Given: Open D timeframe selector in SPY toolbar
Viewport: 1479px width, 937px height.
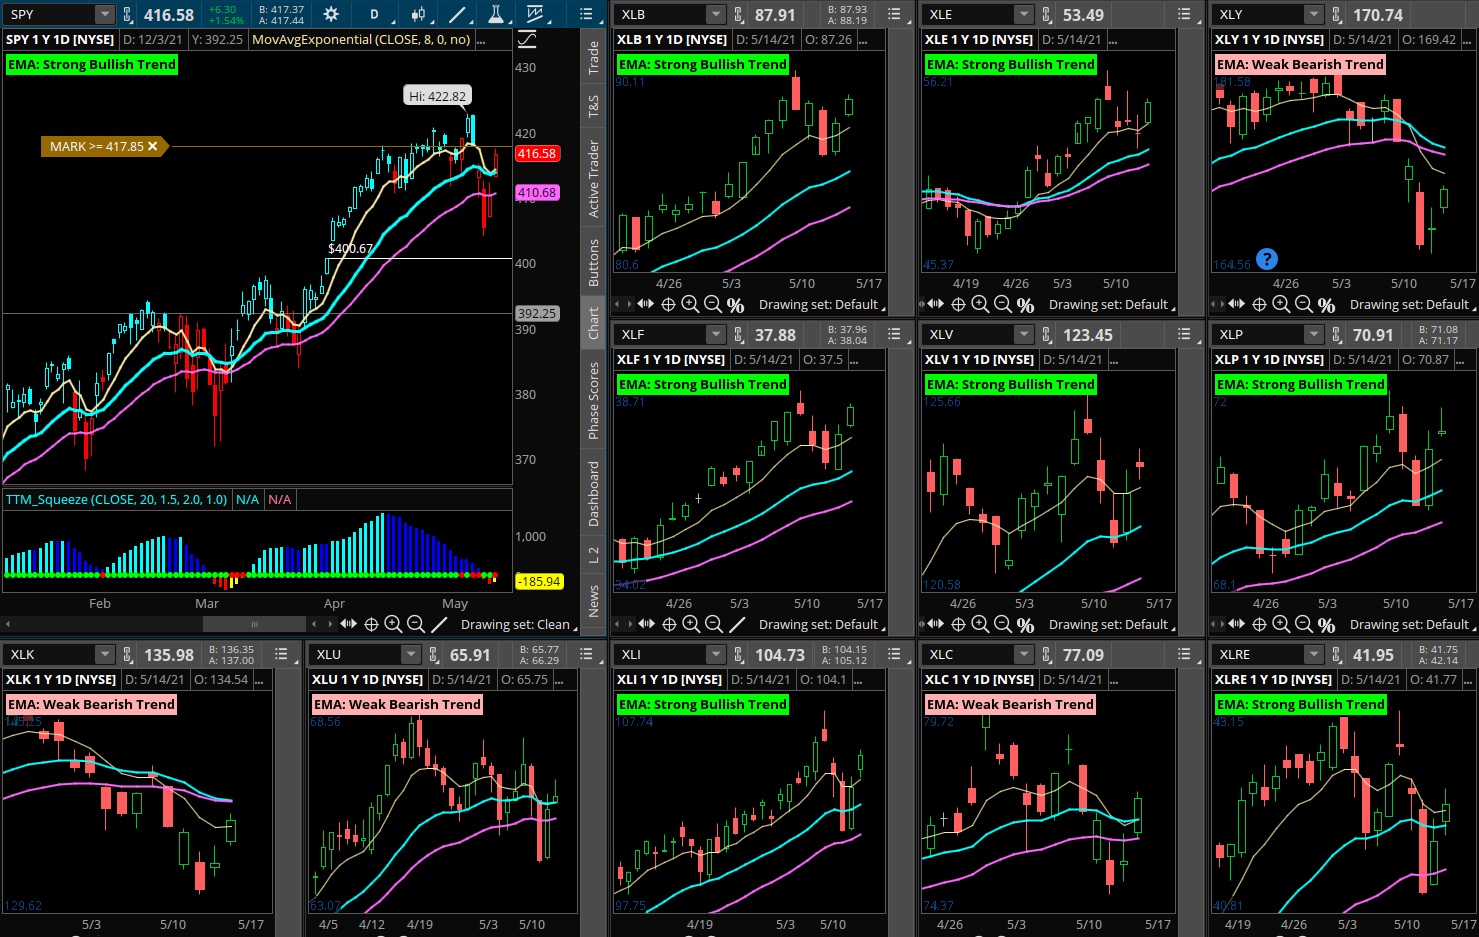Looking at the screenshot, I should click(x=375, y=14).
